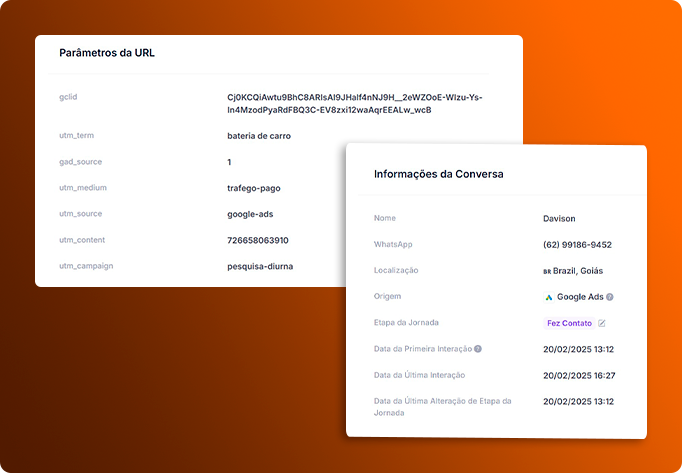Edit the Etapa da Jornada stage

pos(602,323)
